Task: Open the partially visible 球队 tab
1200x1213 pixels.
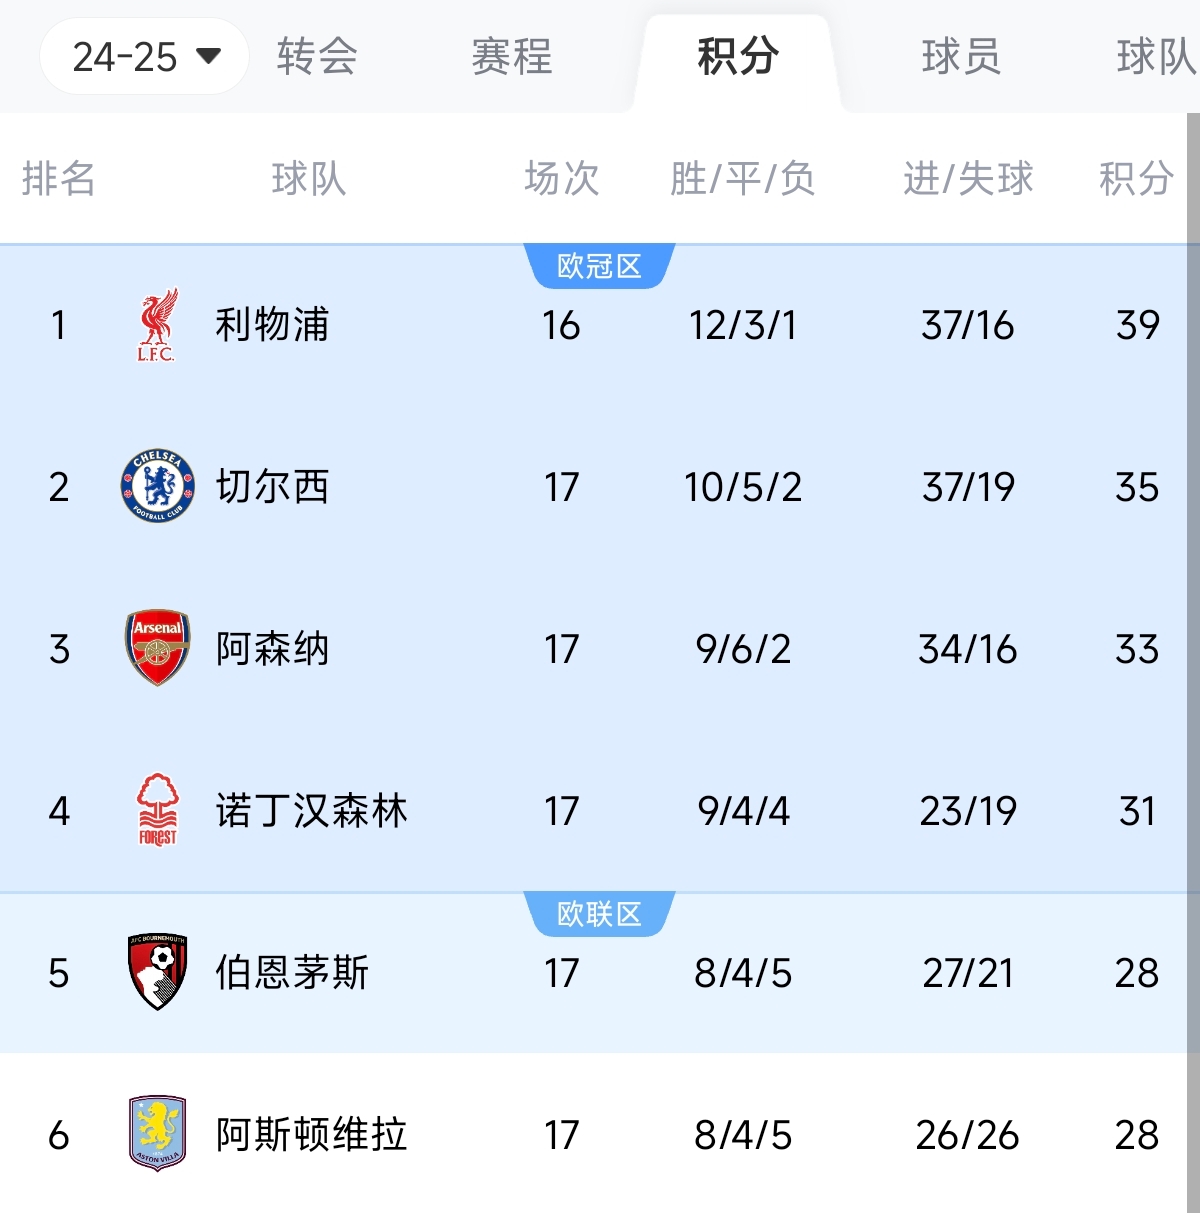Action: coord(1156,57)
